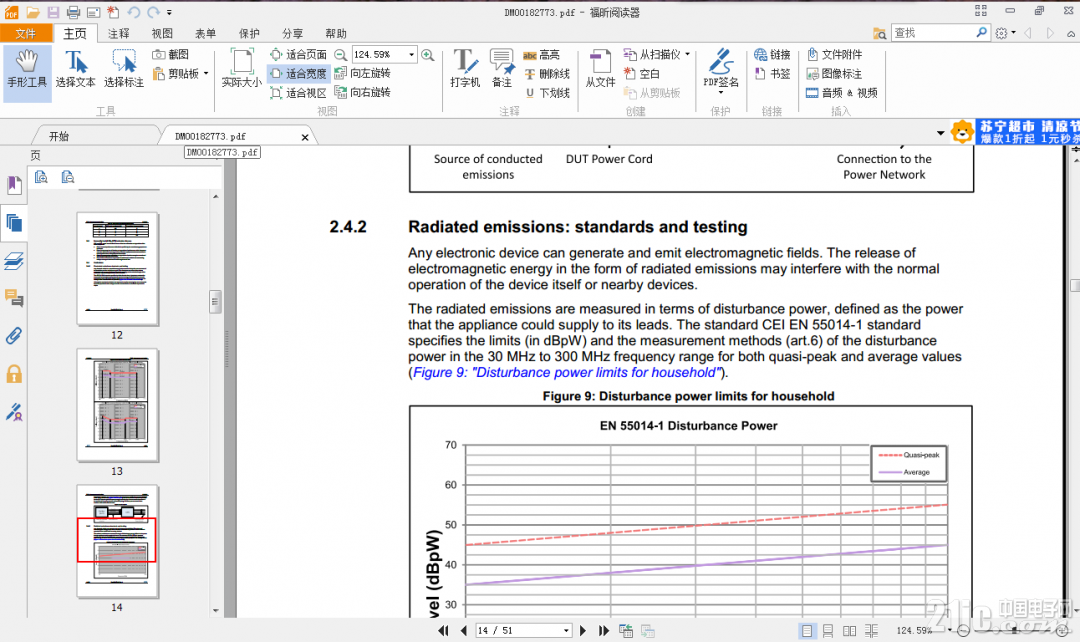Open the File (文件) menu
Screen dimensions: 1080x642
tap(26, 33)
